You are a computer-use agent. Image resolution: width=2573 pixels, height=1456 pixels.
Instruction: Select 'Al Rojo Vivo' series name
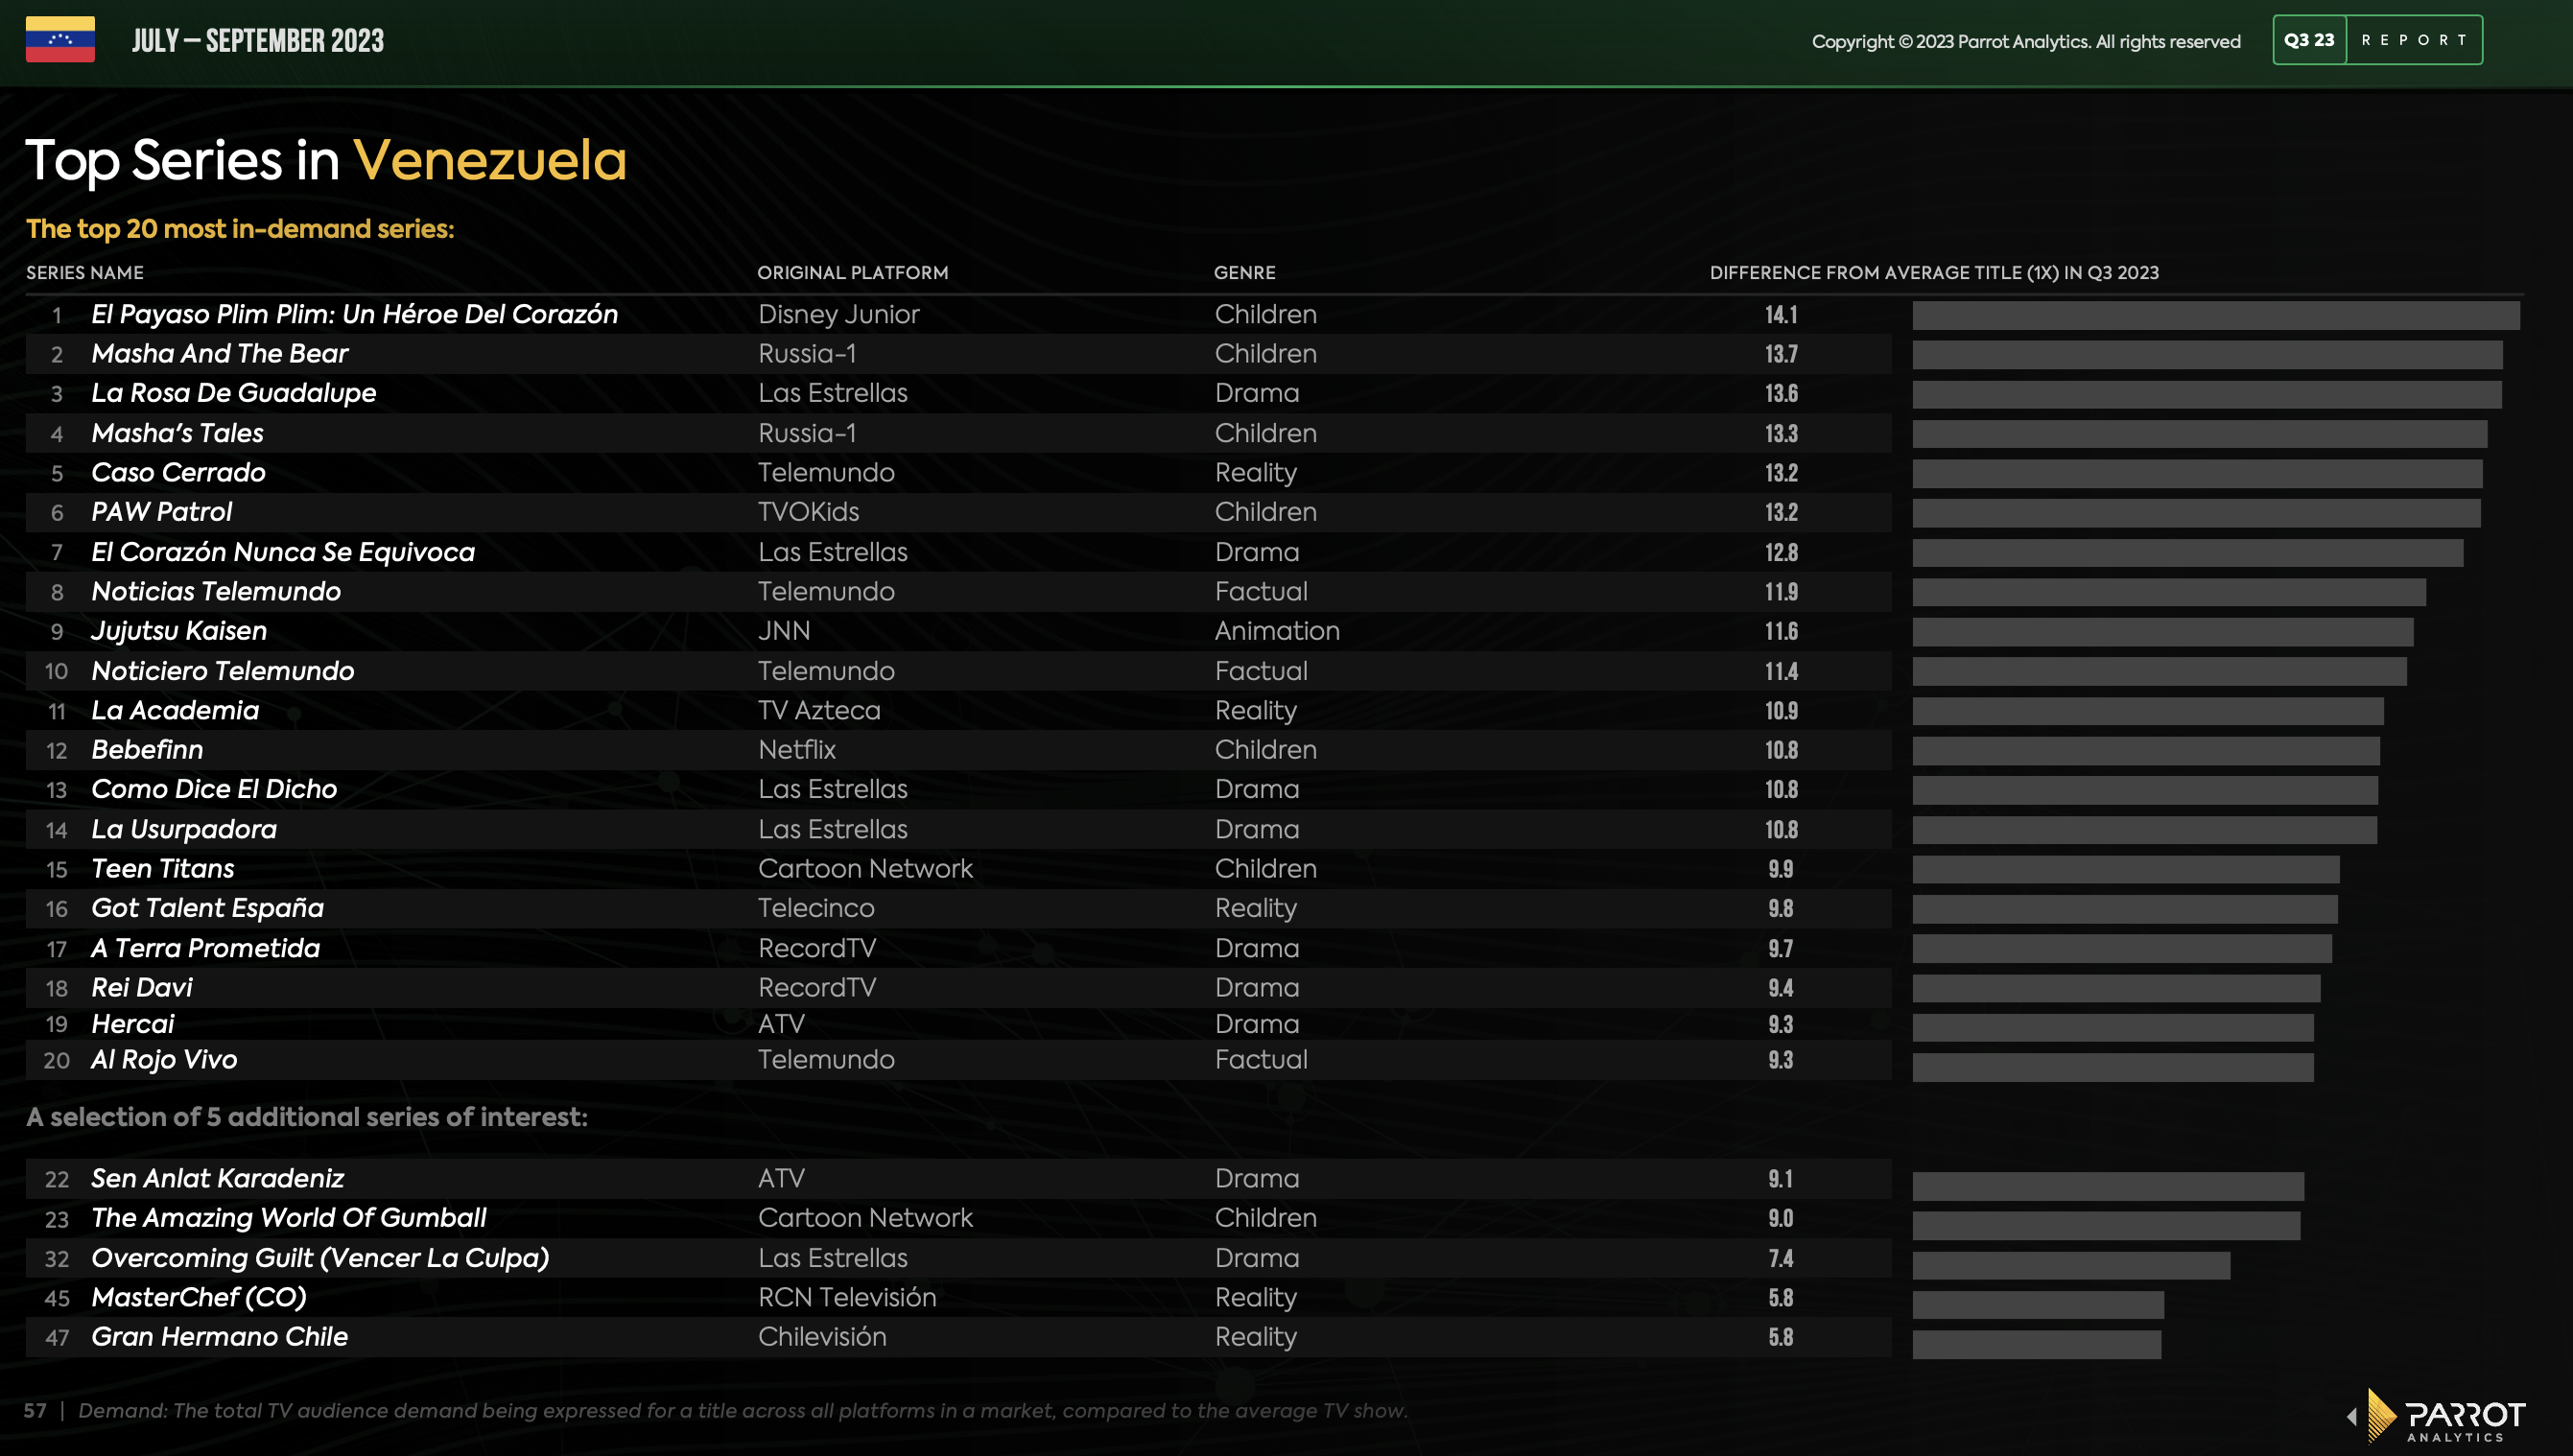(164, 1060)
